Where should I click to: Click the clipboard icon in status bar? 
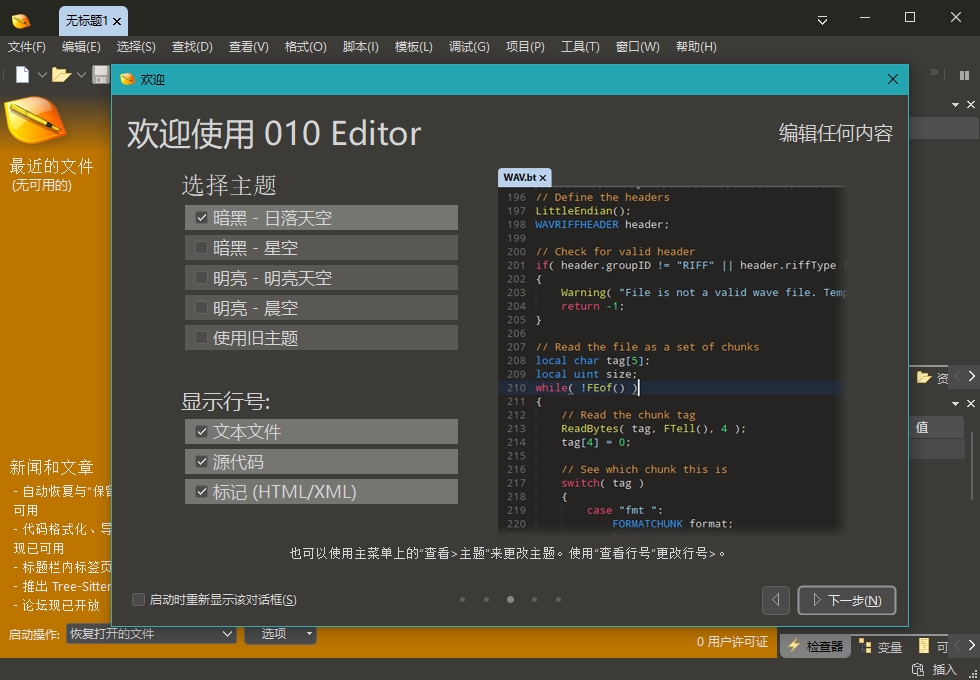point(918,669)
